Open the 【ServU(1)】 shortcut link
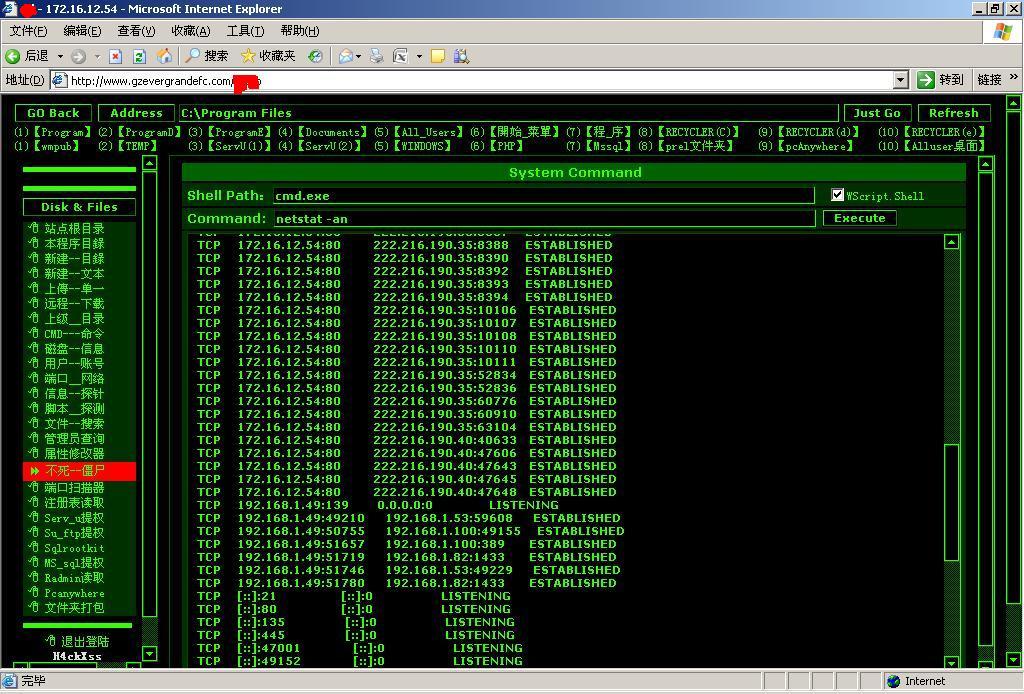The image size is (1024, 694). [239, 146]
